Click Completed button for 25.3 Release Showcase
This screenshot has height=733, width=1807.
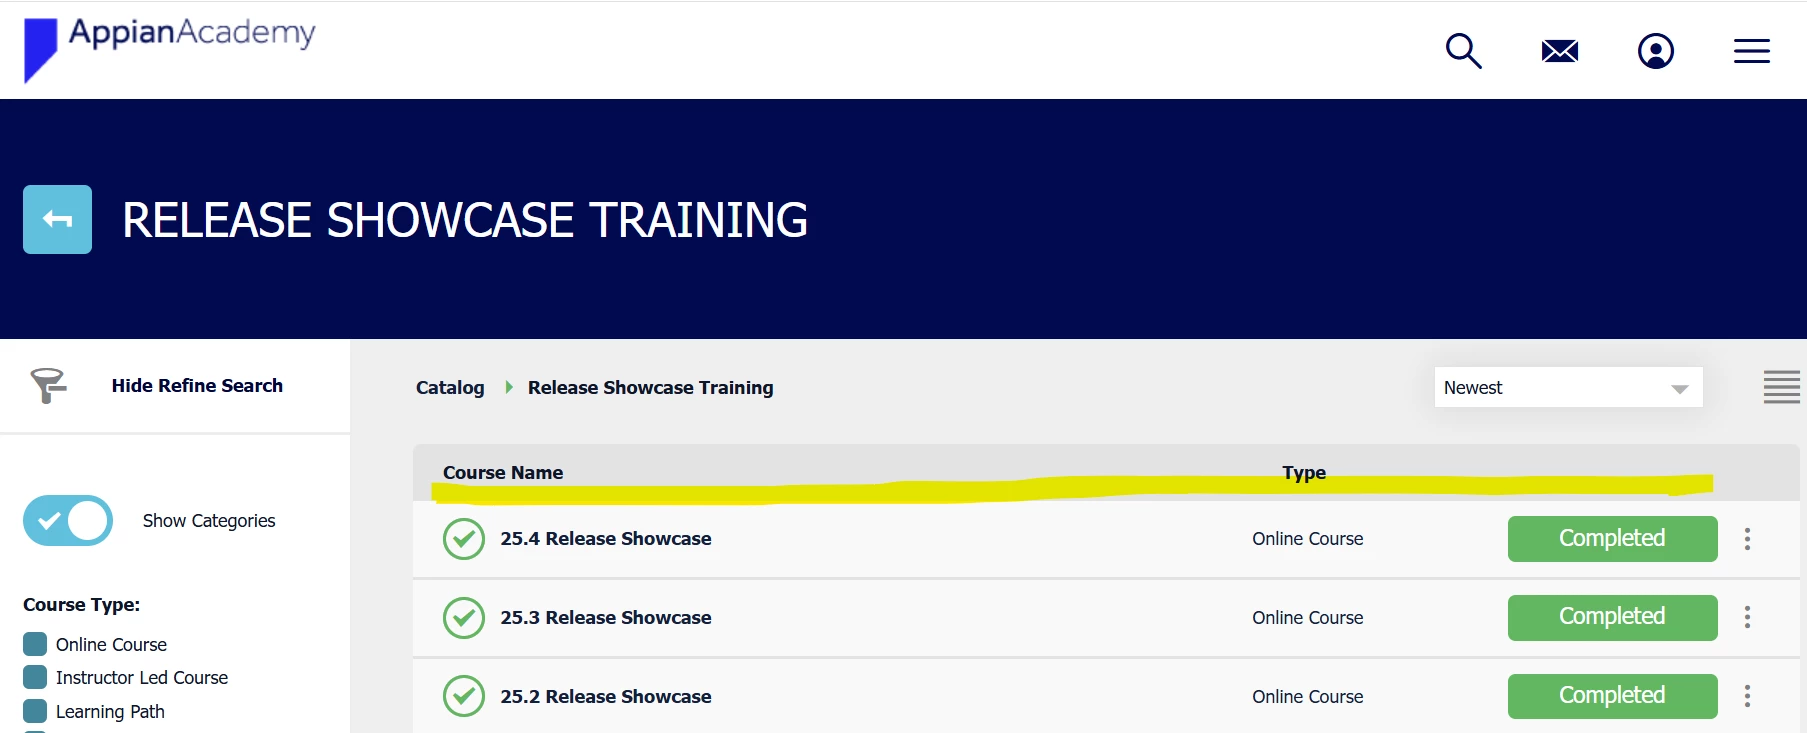click(1612, 617)
